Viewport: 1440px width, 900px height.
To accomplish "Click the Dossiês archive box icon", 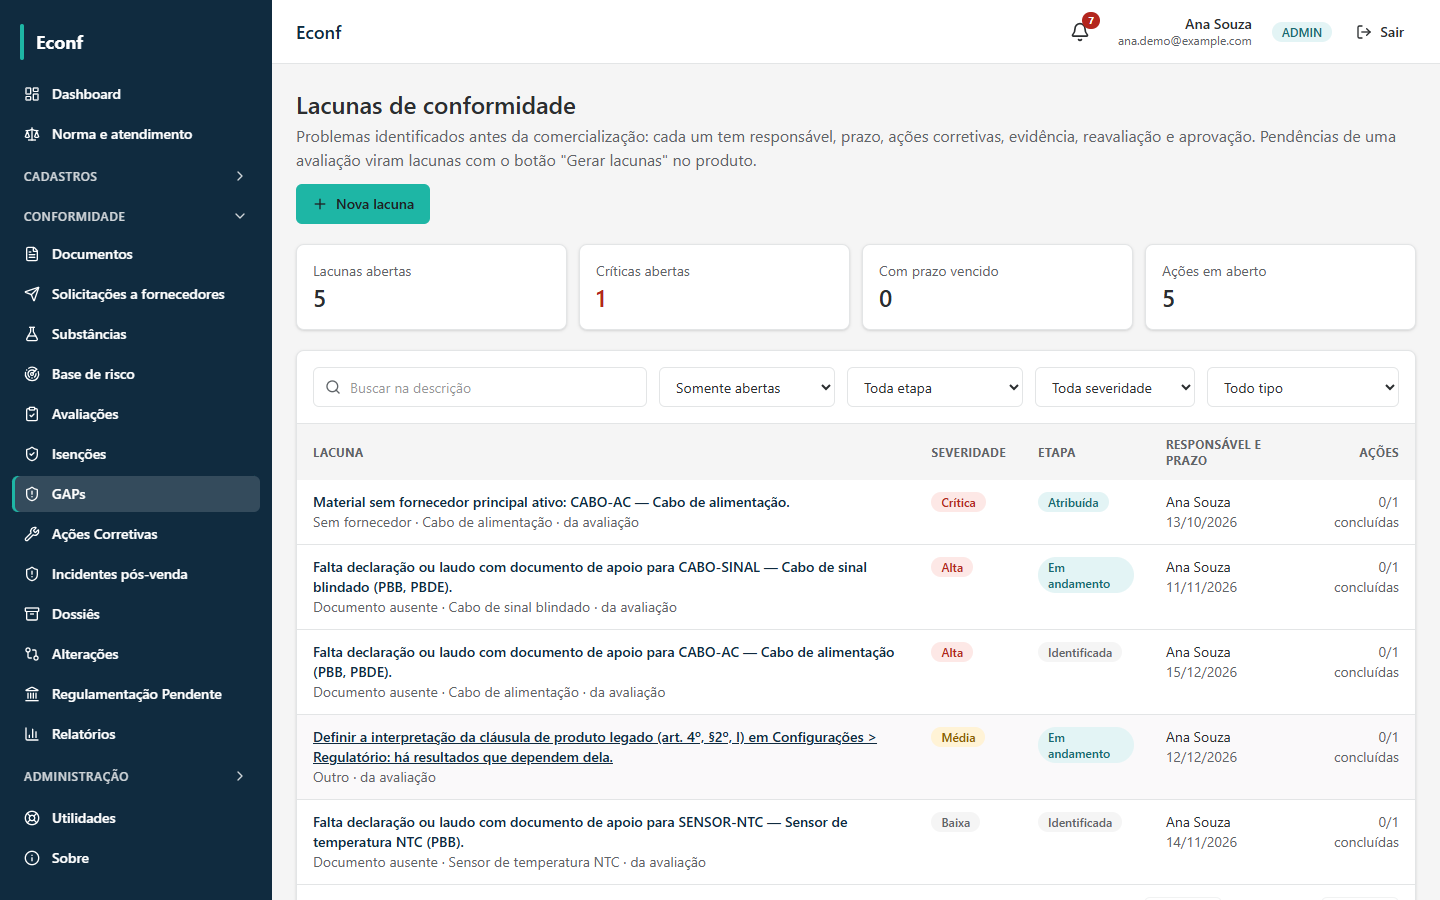I will (32, 614).
